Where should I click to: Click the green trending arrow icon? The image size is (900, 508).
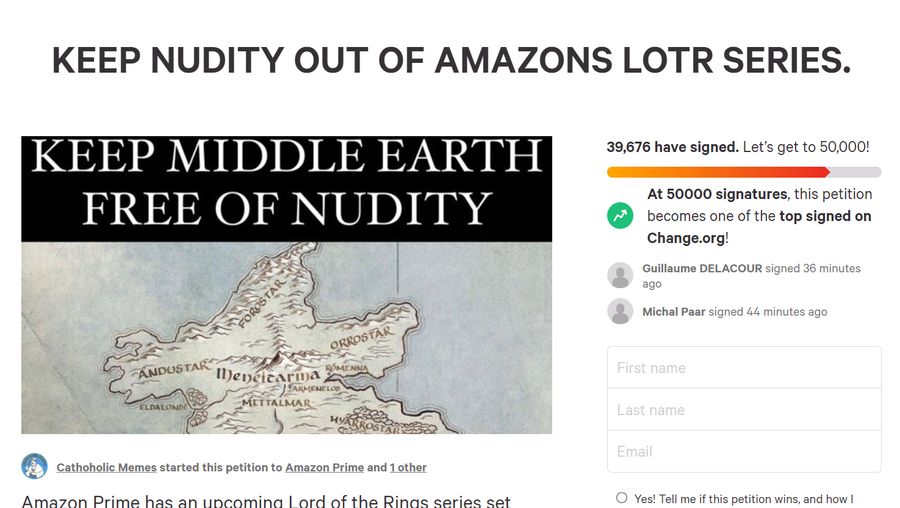pyautogui.click(x=620, y=216)
